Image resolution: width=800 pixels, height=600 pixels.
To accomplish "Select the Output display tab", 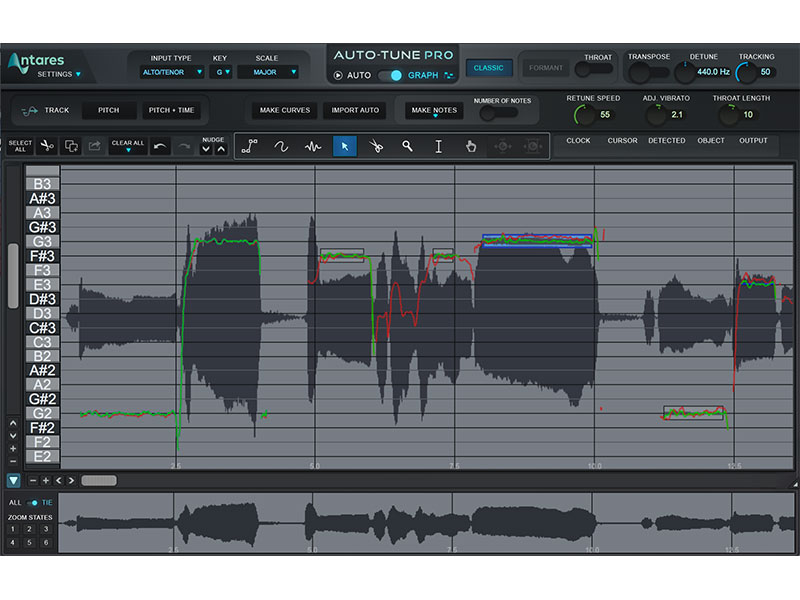I will 753,141.
